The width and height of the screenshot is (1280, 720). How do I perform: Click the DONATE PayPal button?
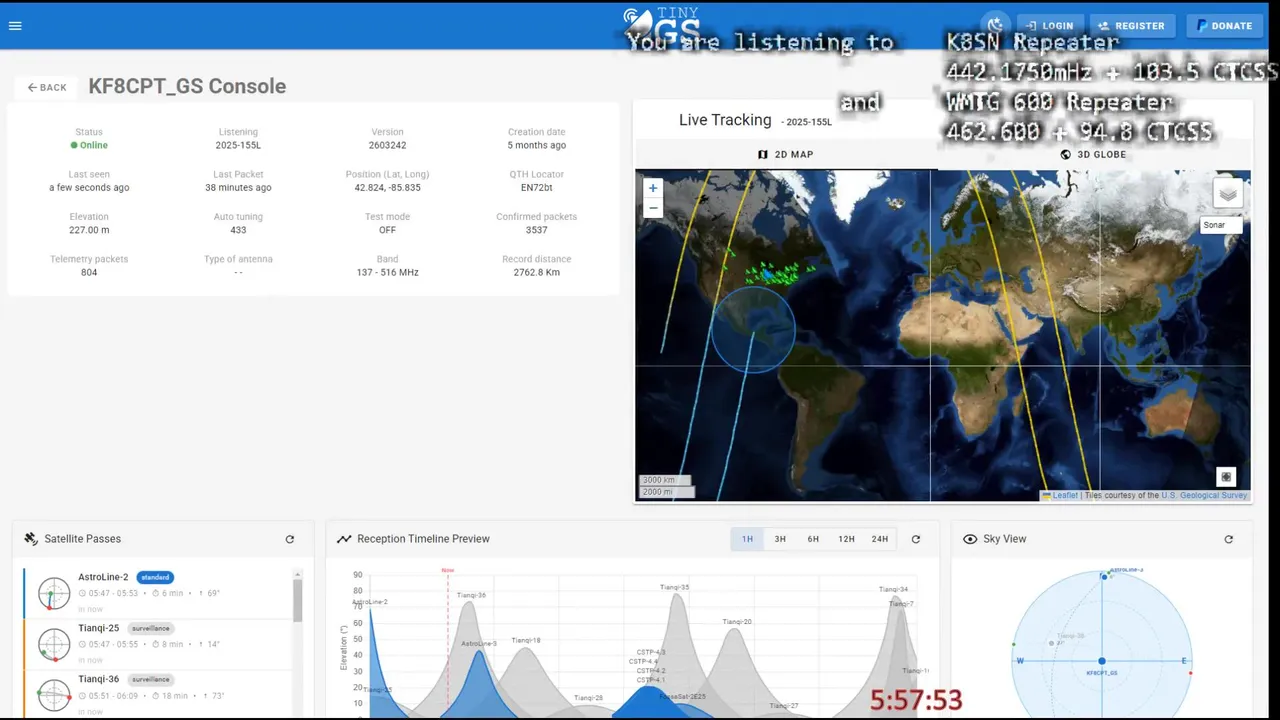(1225, 26)
